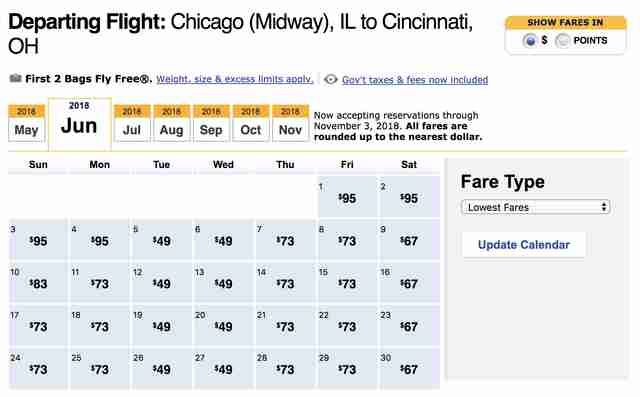Switch to the Sep 2018 tab
This screenshot has height=397, width=640.
click(x=211, y=123)
